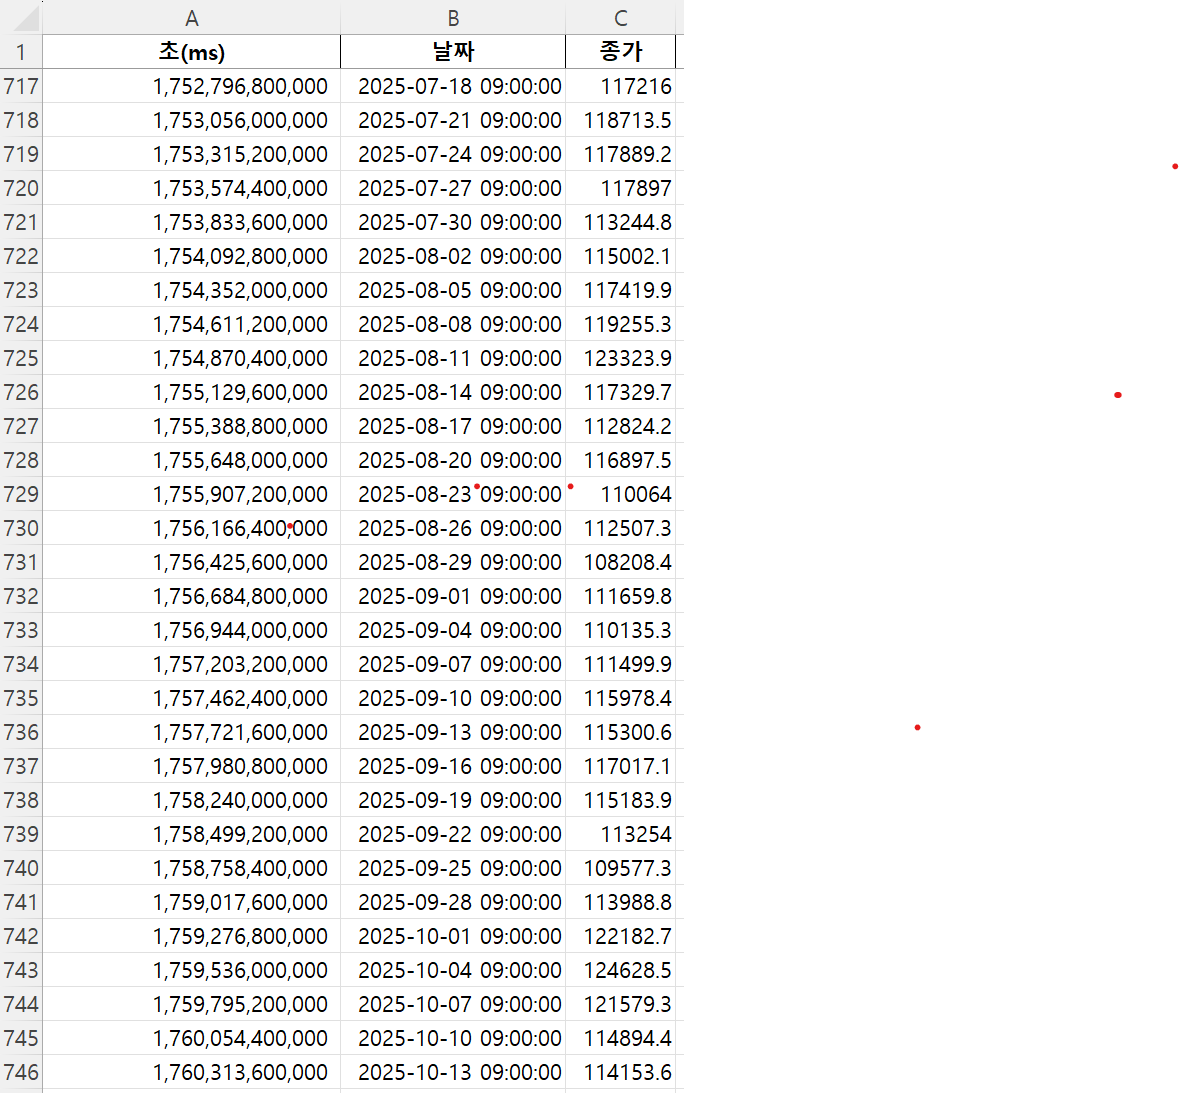Select row 740 header
Screen dimensions: 1179x1093
(21, 868)
